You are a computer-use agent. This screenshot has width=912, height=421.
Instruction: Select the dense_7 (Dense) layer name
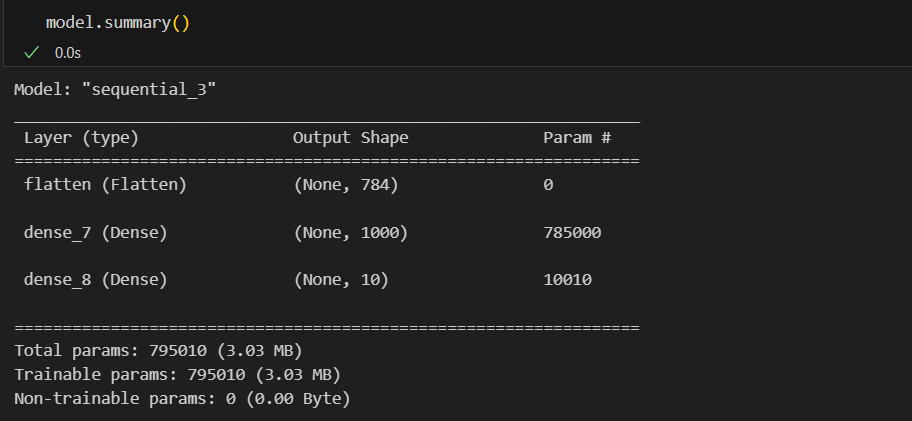(95, 233)
